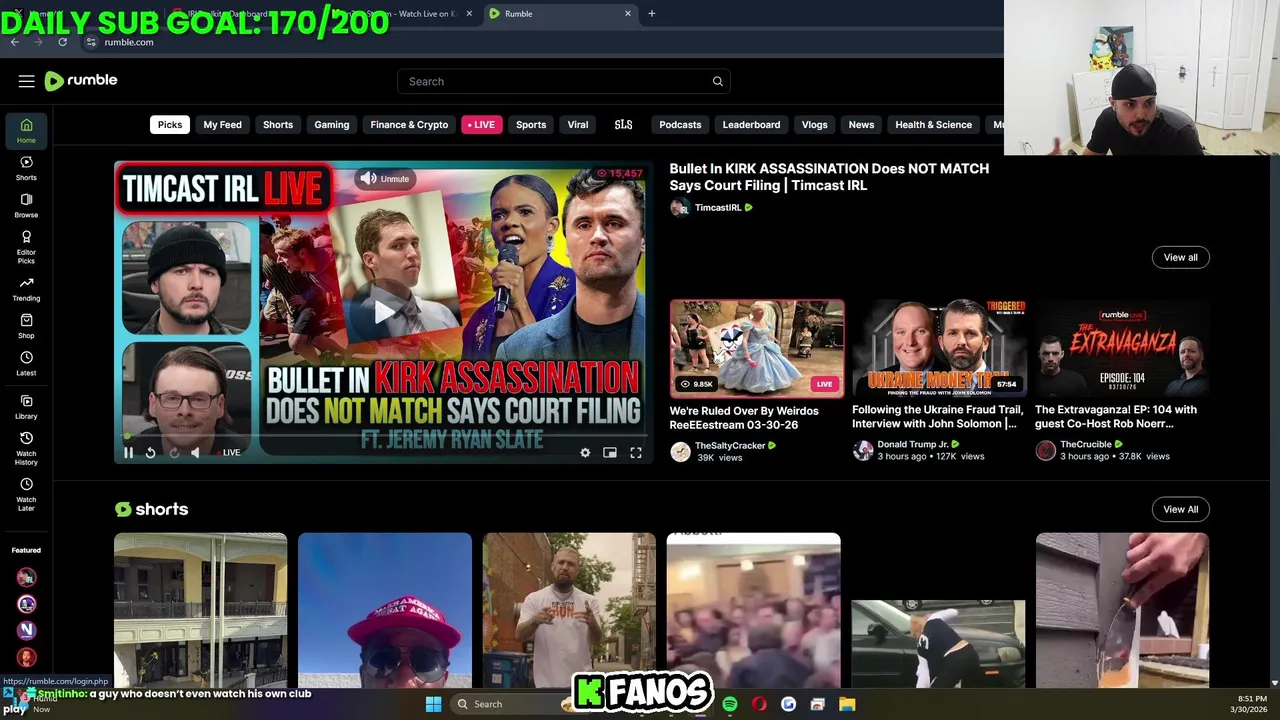Open File Explorer from the taskbar
Screen dimensions: 1280x720
tap(847, 704)
